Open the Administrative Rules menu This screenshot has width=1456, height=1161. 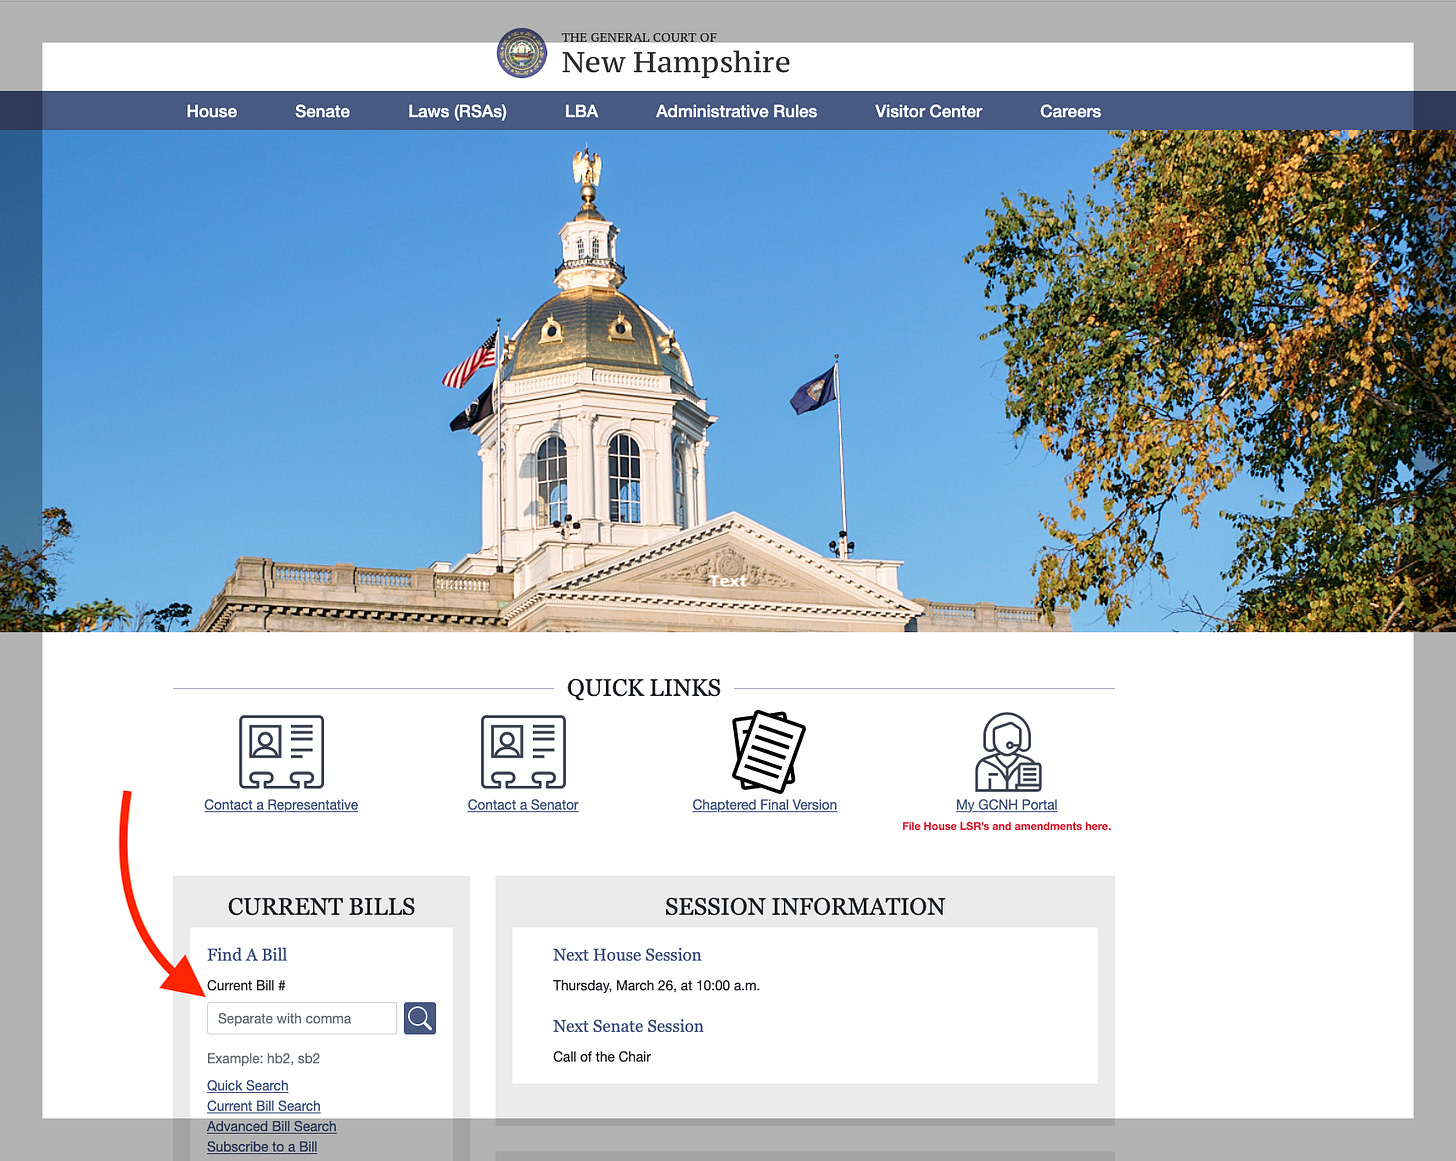(736, 111)
